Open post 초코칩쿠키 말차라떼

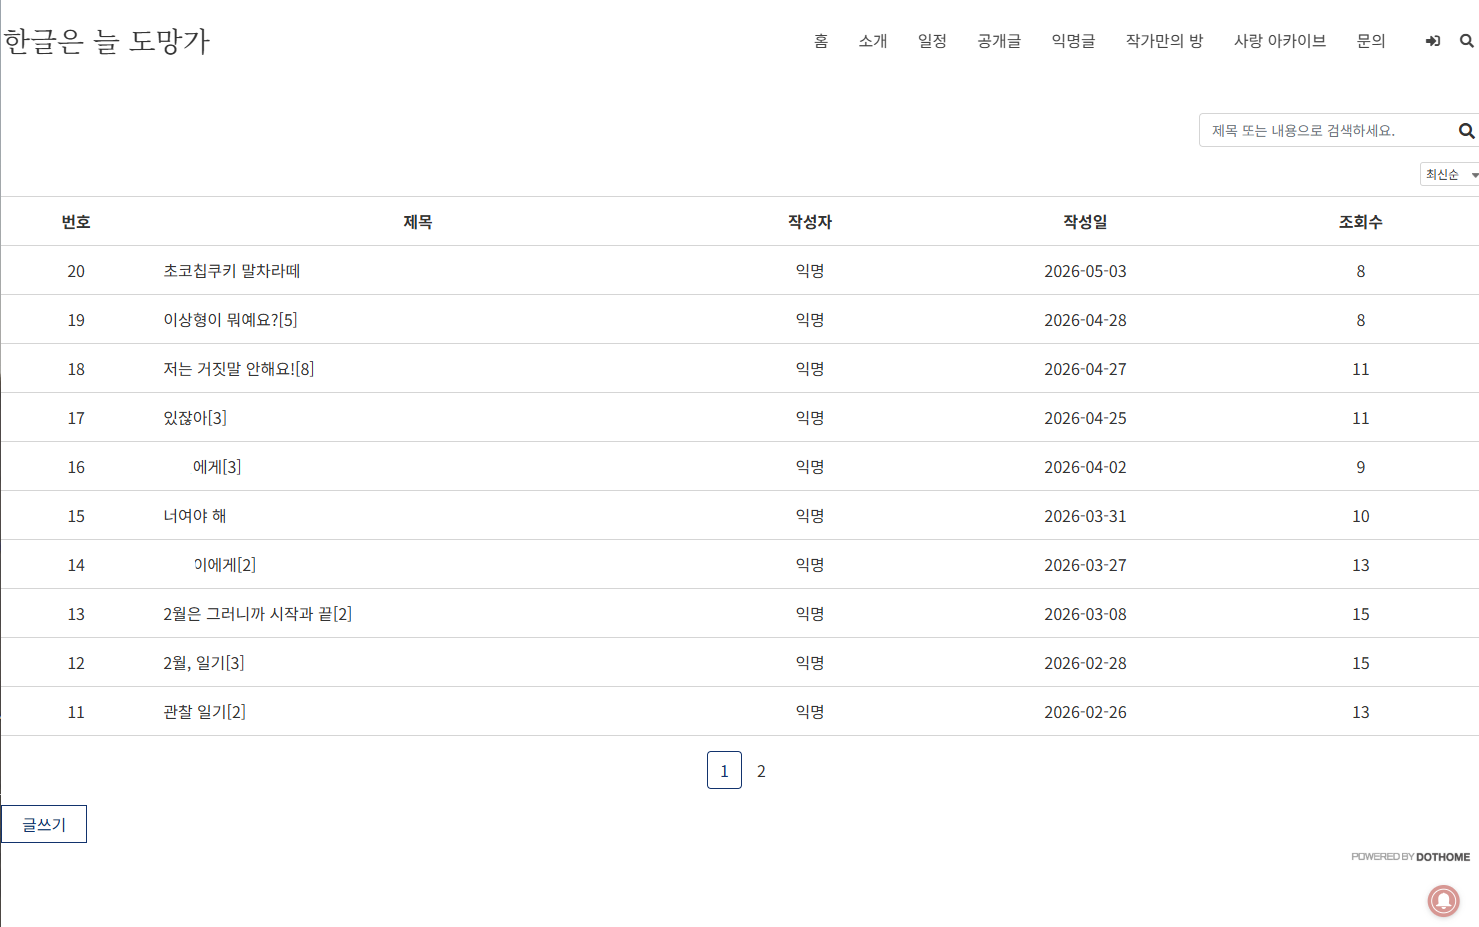(x=232, y=271)
